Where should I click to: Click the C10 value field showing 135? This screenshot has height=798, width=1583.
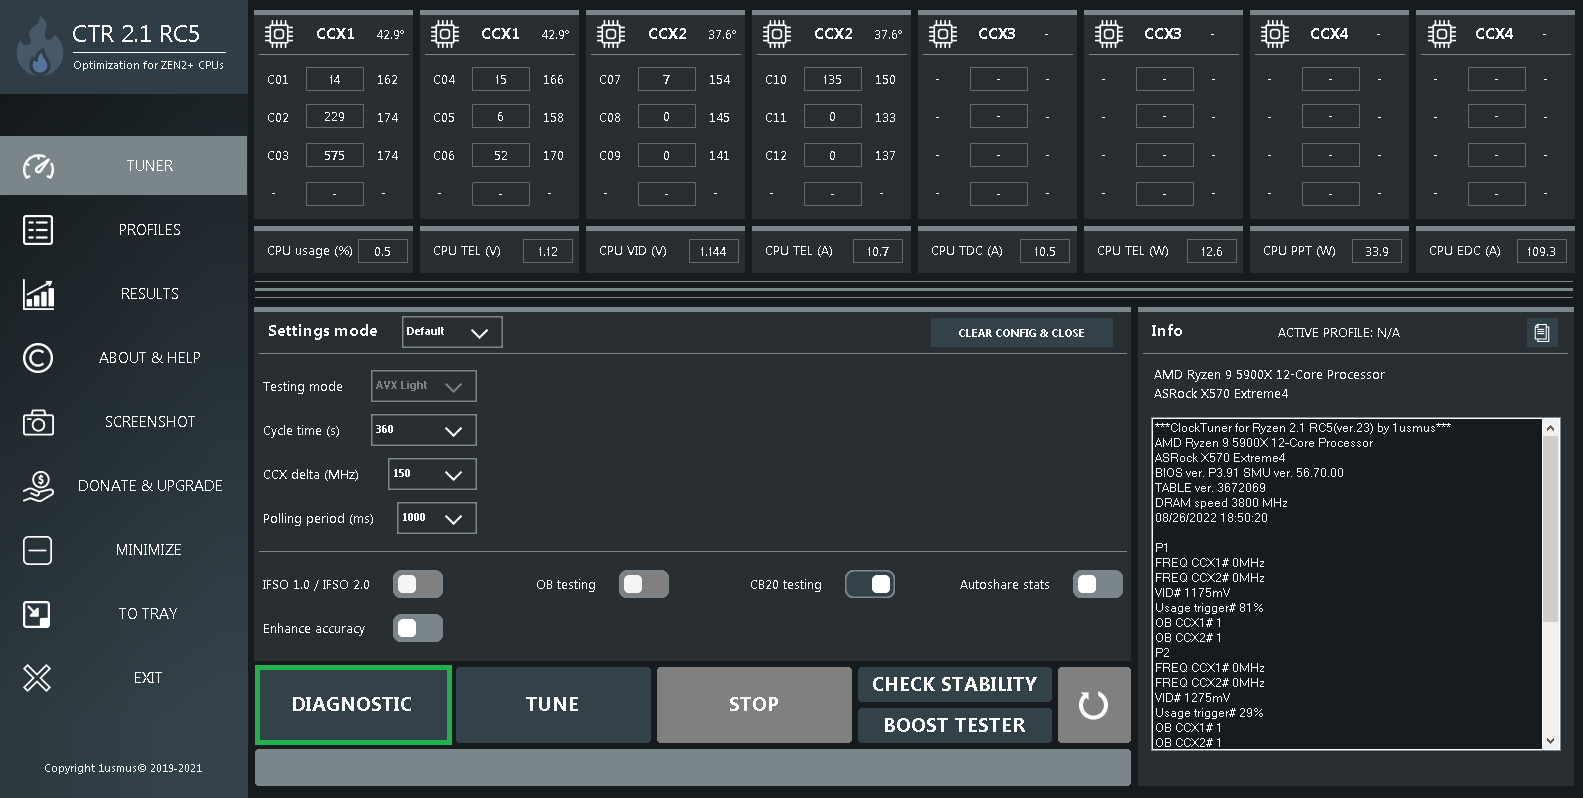832,79
